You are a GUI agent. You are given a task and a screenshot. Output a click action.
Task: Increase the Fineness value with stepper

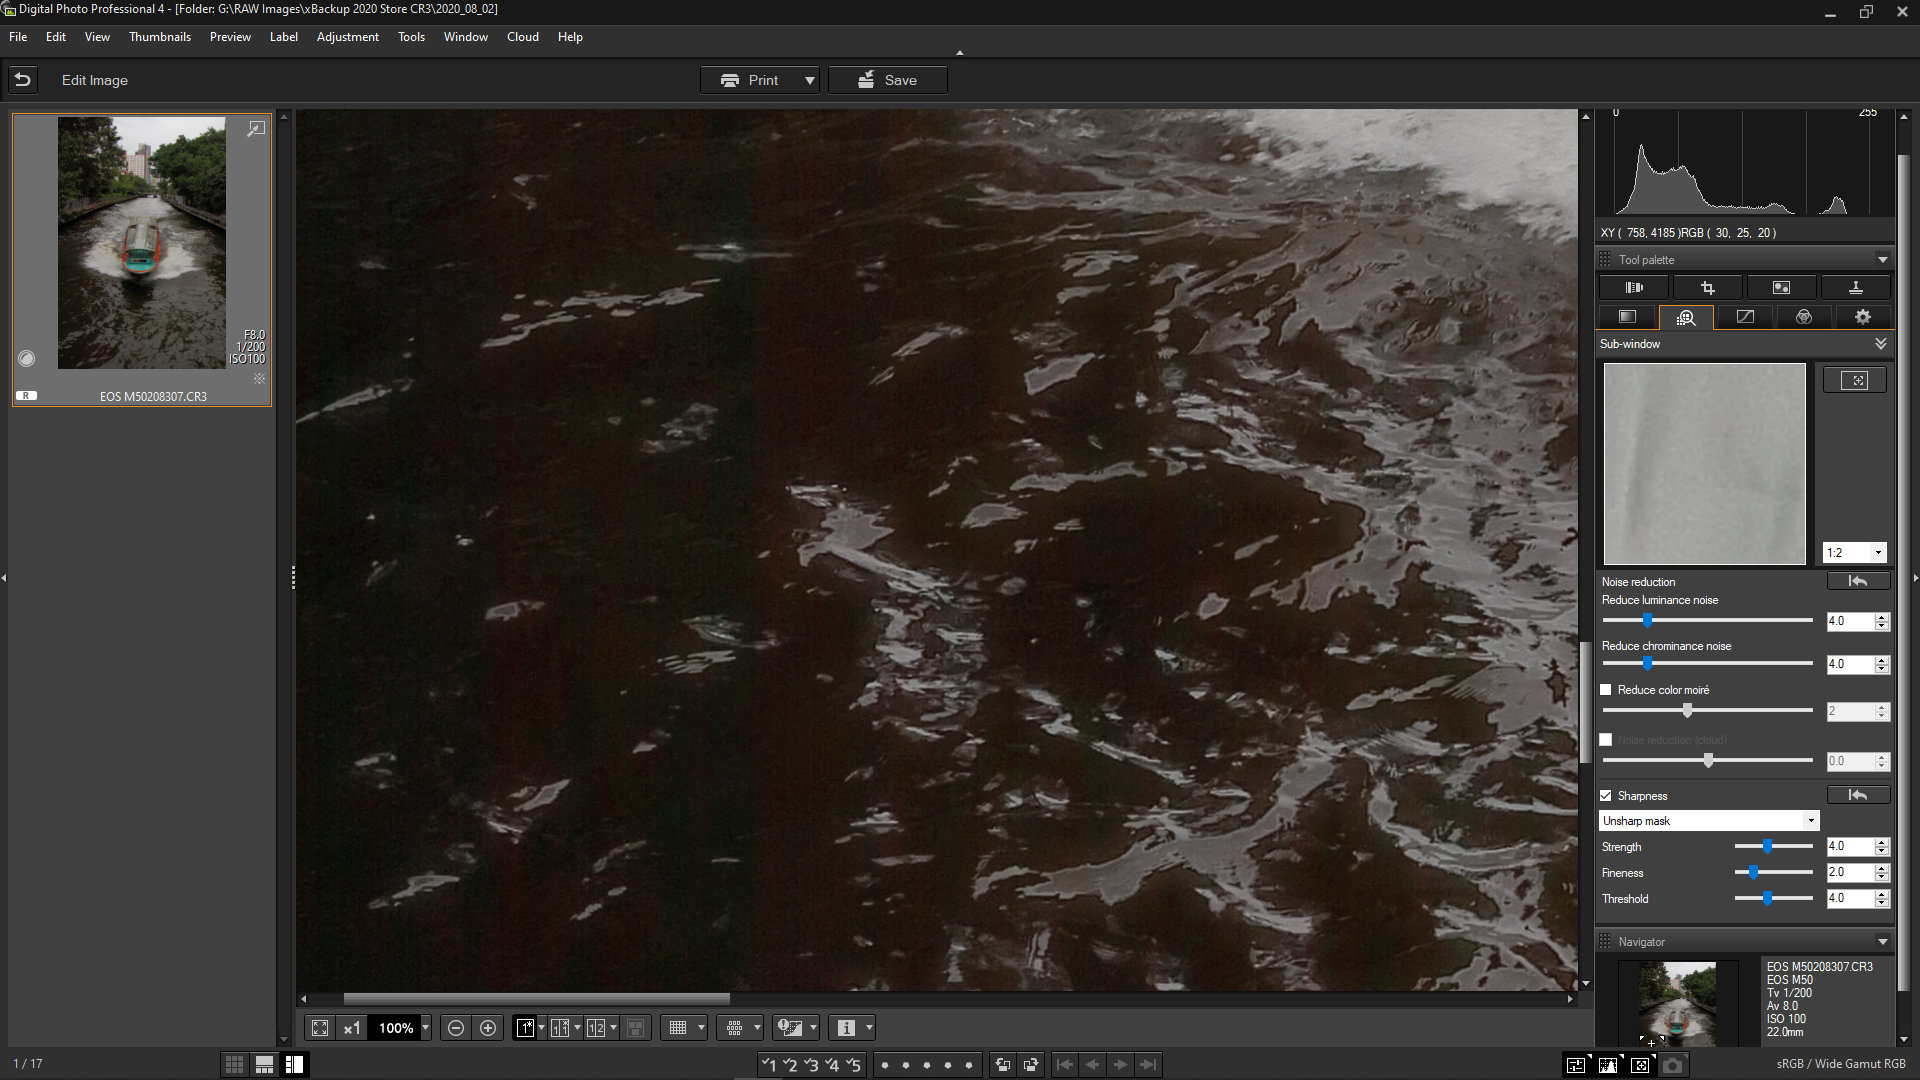pyautogui.click(x=1882, y=868)
